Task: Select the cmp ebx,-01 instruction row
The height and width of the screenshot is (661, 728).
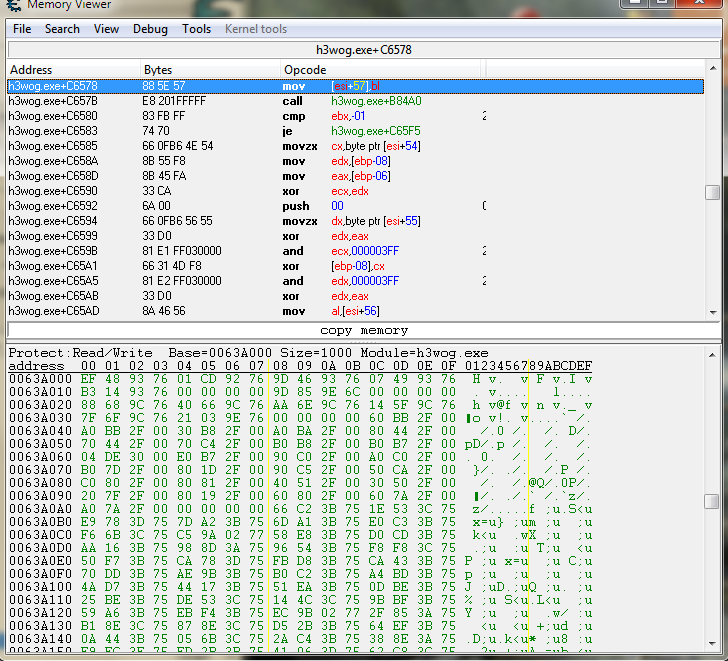Action: (x=250, y=116)
